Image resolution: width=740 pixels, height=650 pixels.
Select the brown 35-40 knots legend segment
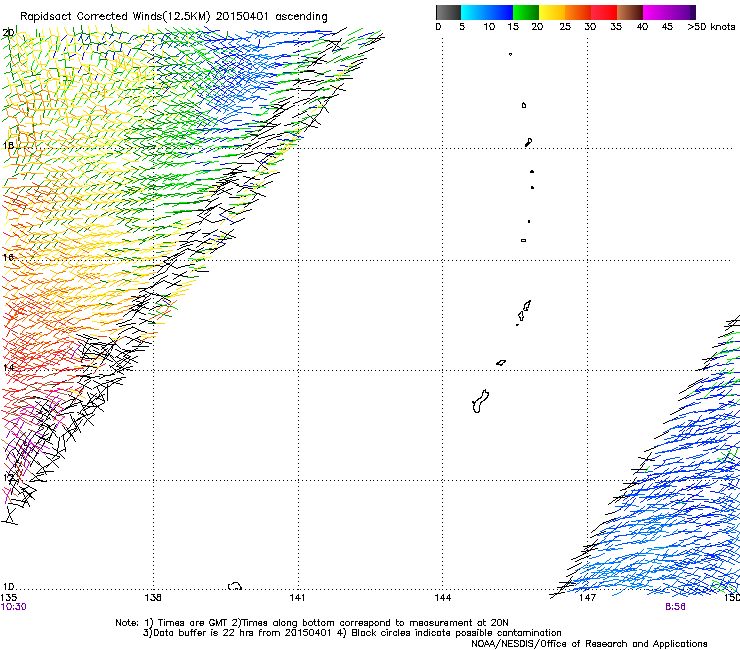point(630,12)
